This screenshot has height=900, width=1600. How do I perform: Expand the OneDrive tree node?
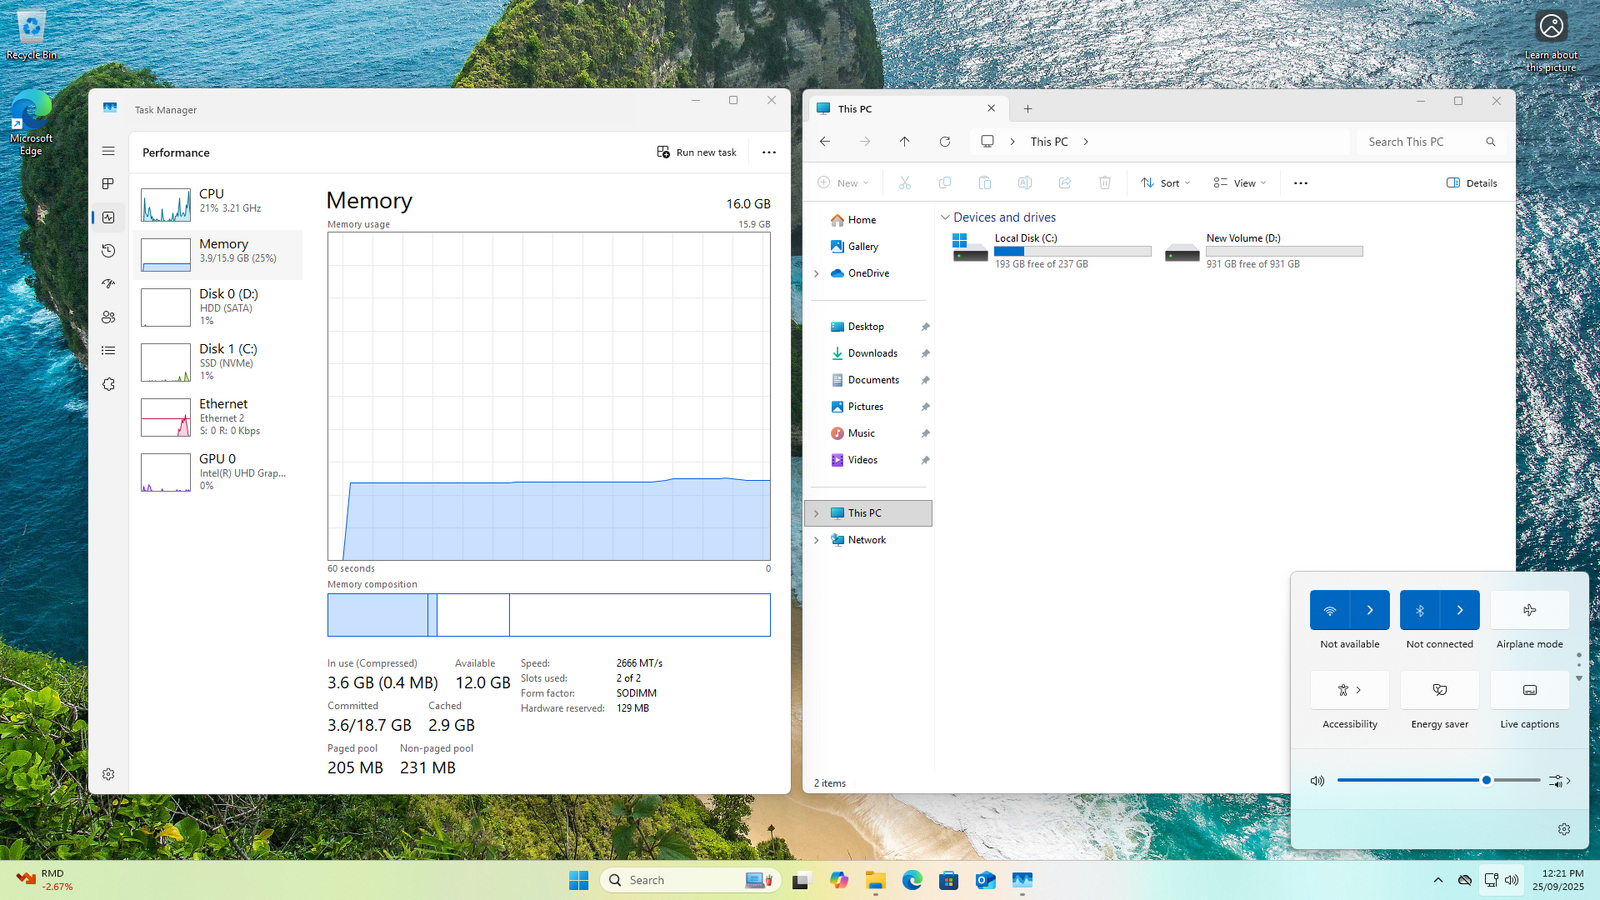[x=816, y=273]
